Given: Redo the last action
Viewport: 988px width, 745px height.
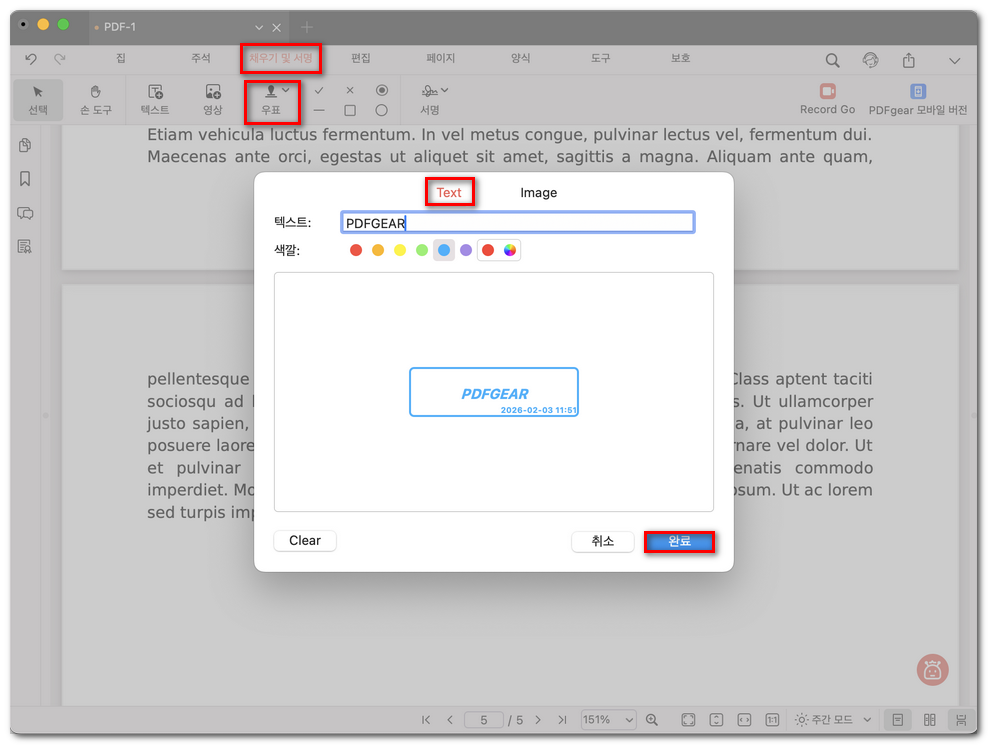Looking at the screenshot, I should (60, 59).
